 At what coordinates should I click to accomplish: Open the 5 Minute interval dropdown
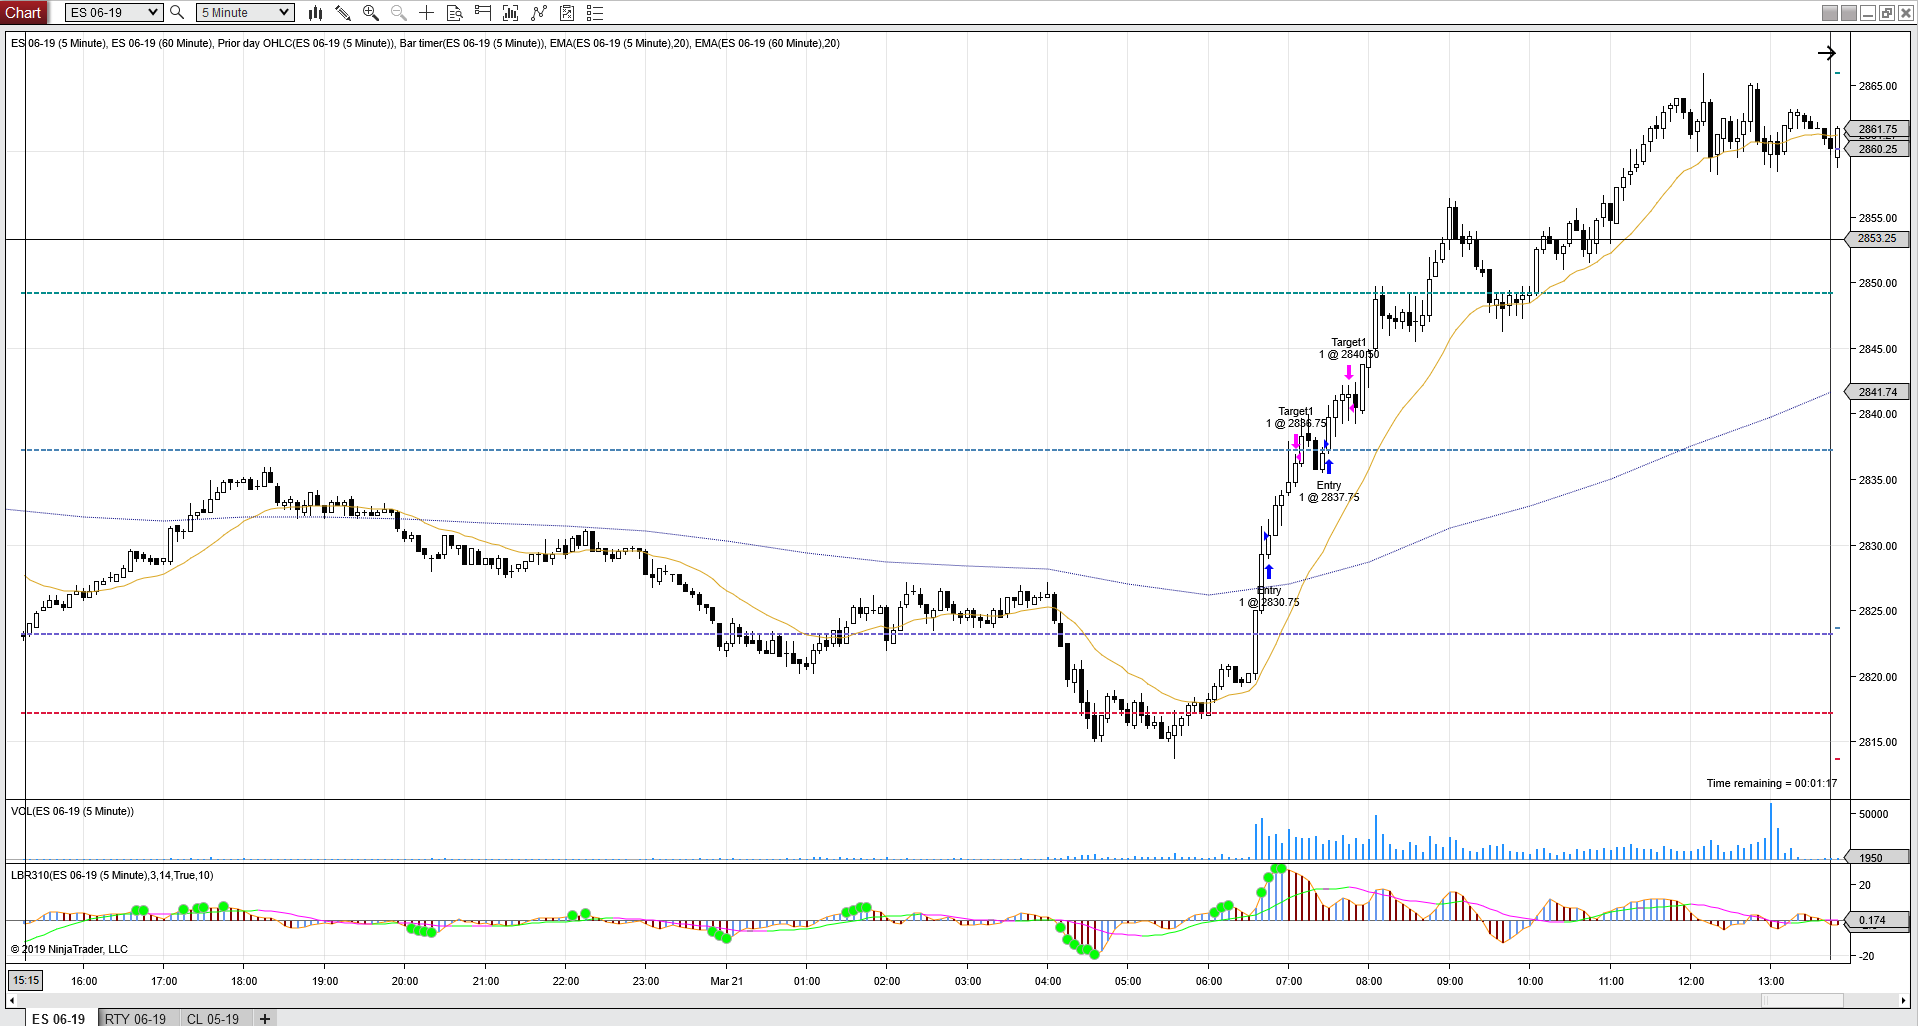(245, 12)
